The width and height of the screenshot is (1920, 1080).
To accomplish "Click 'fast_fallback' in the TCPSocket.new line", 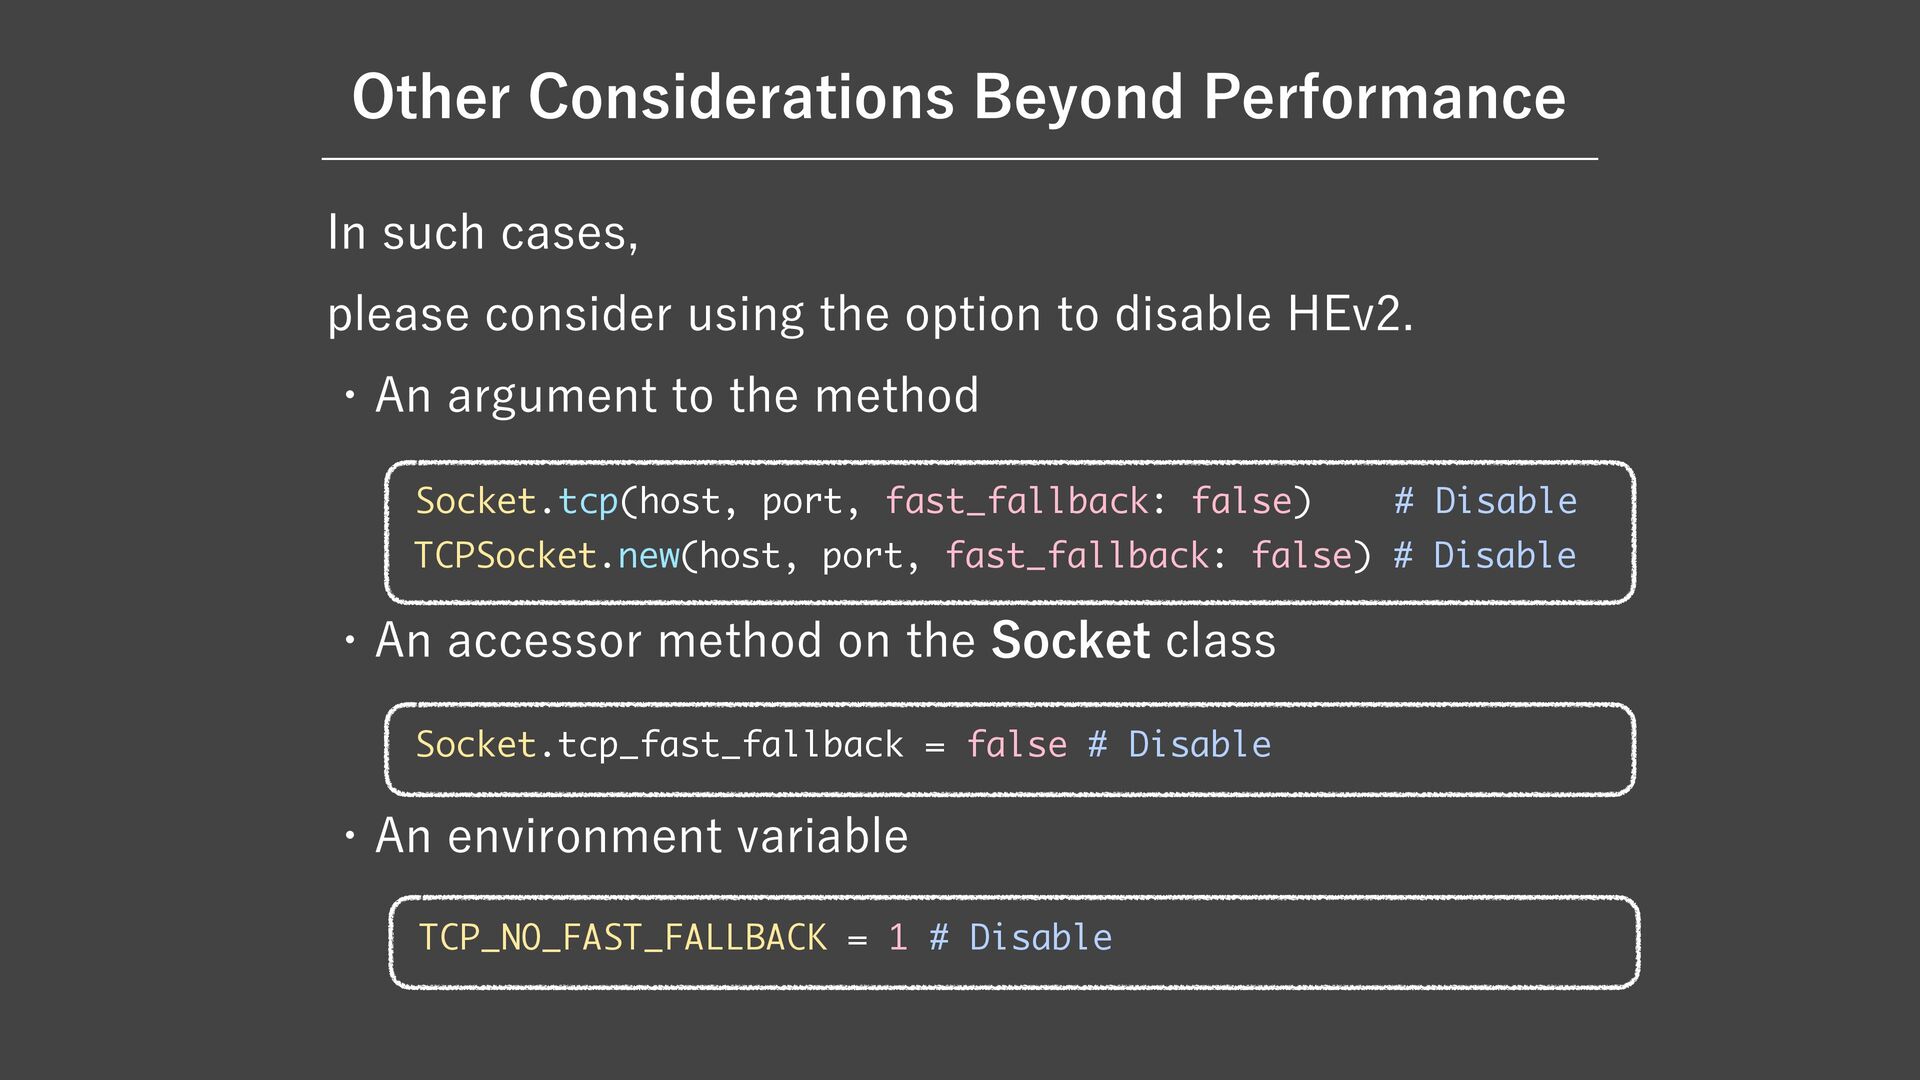I will click(1076, 555).
